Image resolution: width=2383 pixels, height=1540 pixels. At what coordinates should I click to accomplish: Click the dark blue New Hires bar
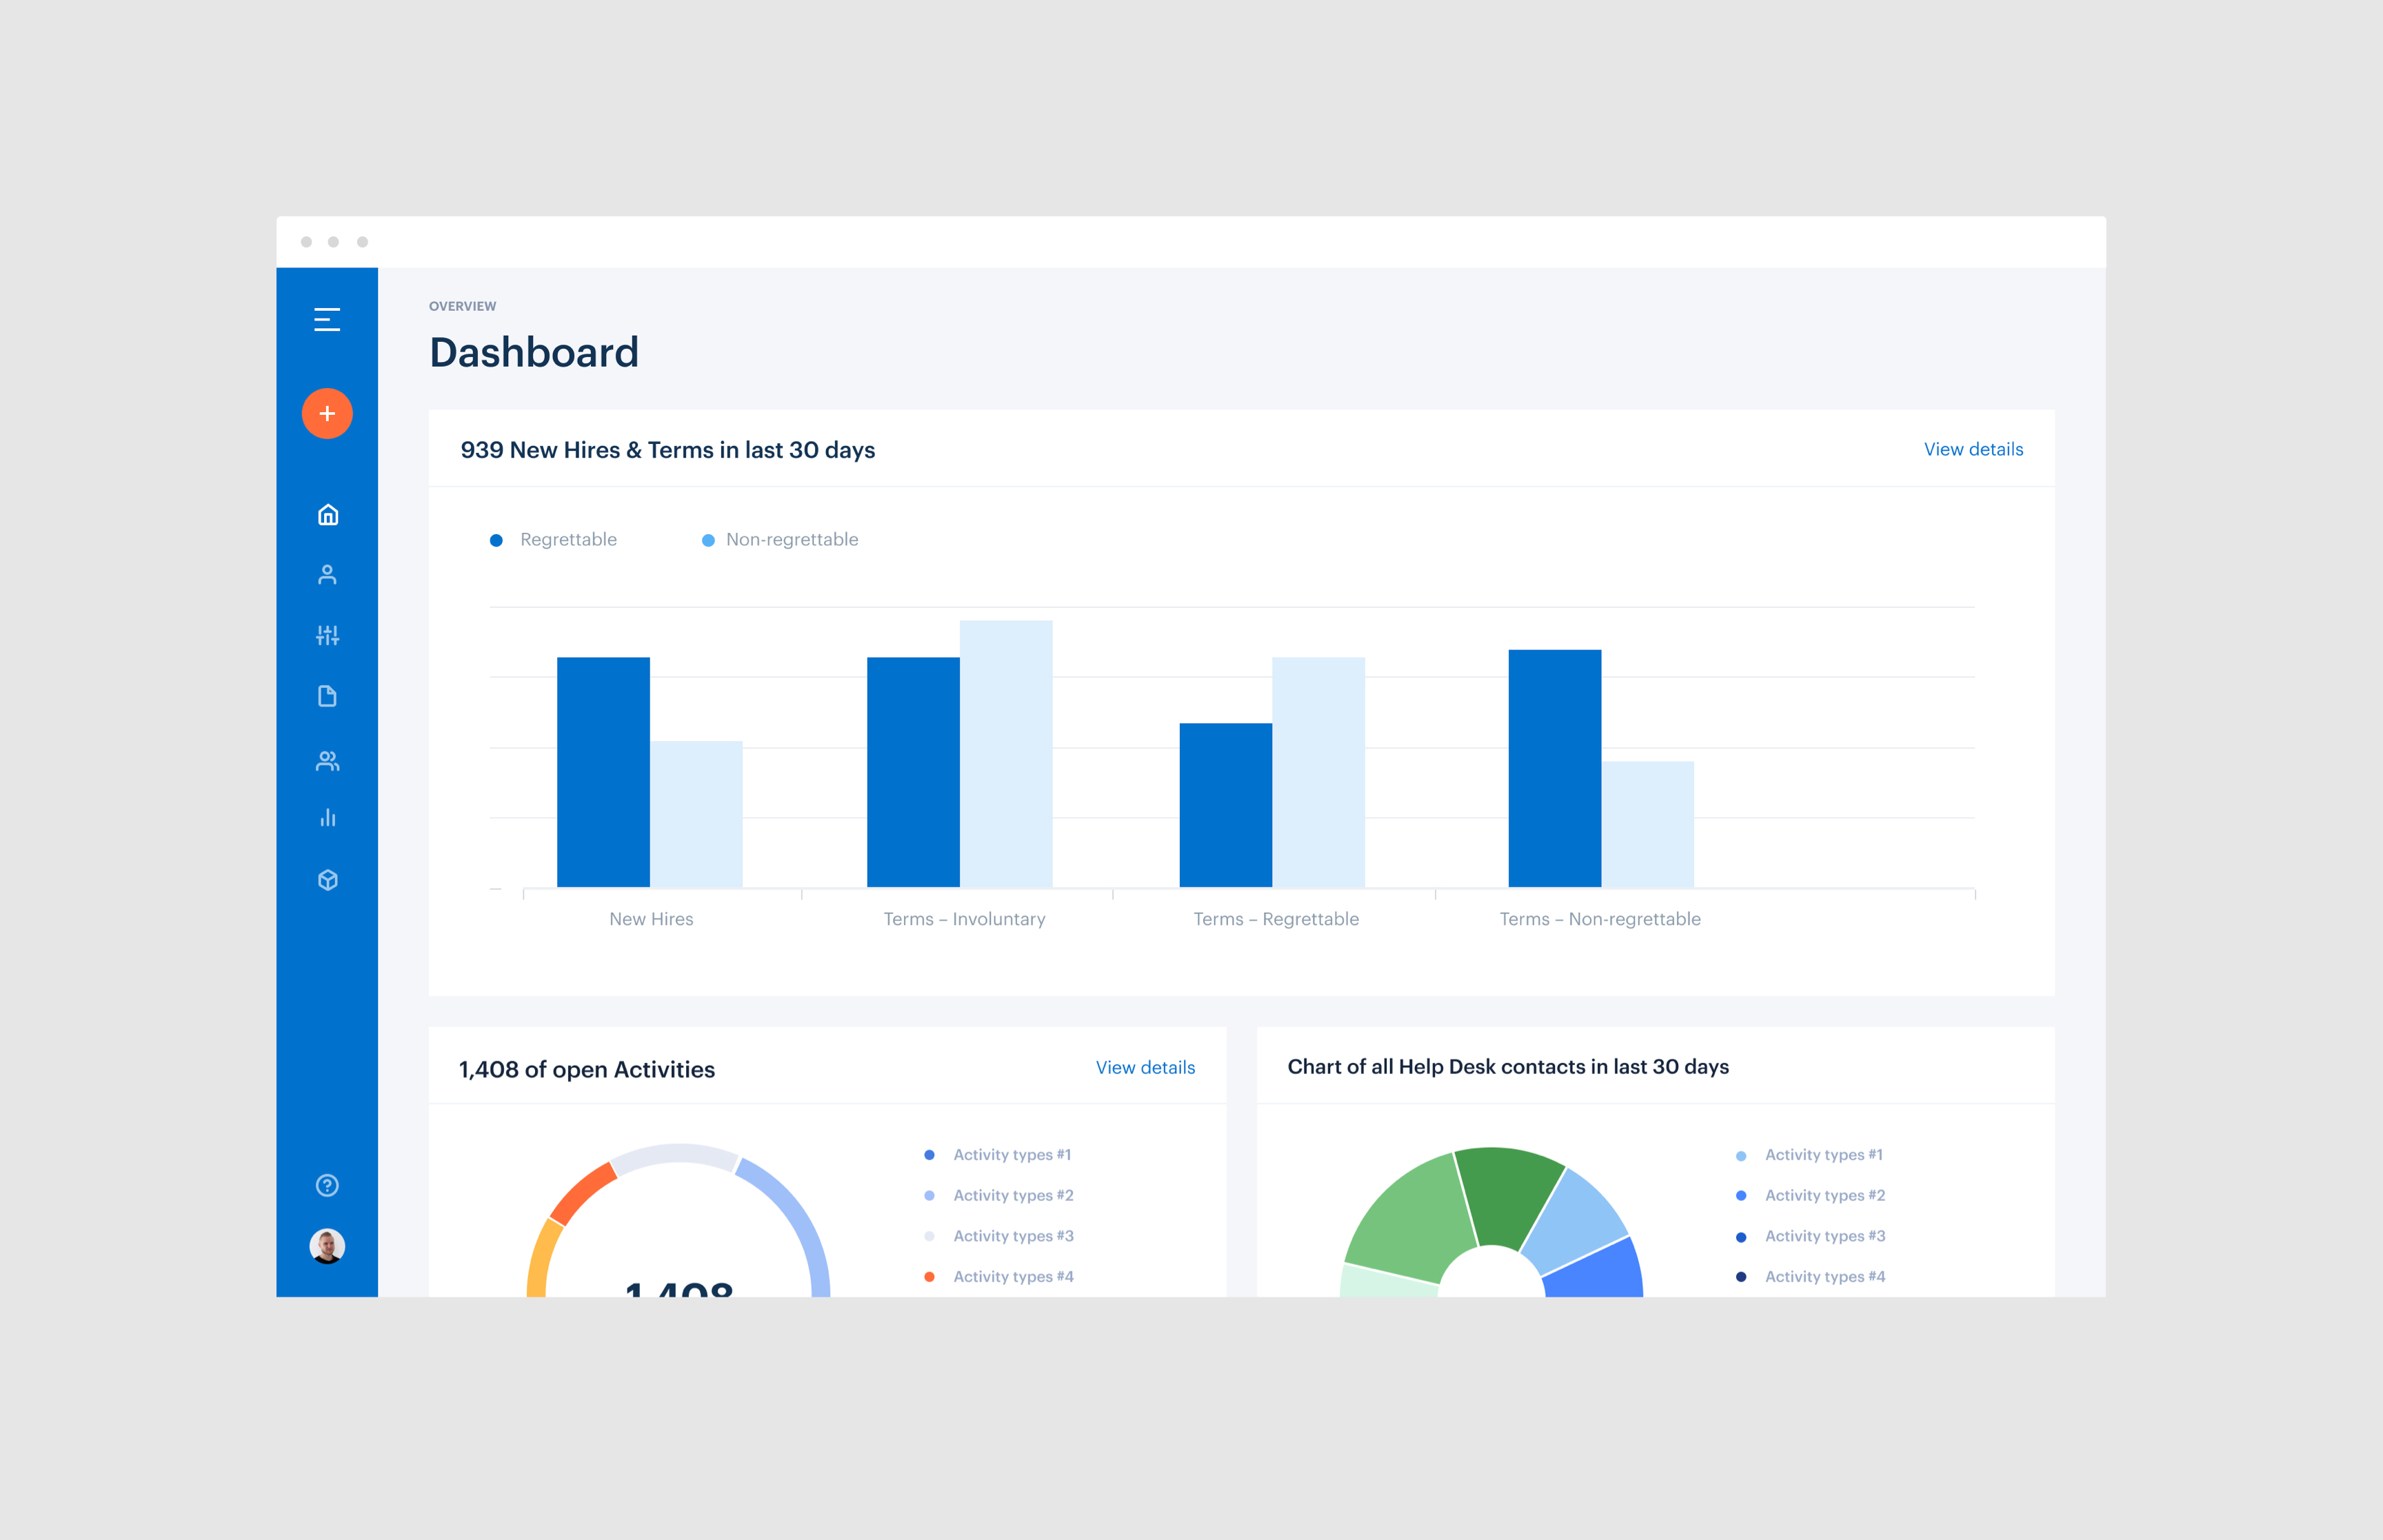pyautogui.click(x=603, y=772)
